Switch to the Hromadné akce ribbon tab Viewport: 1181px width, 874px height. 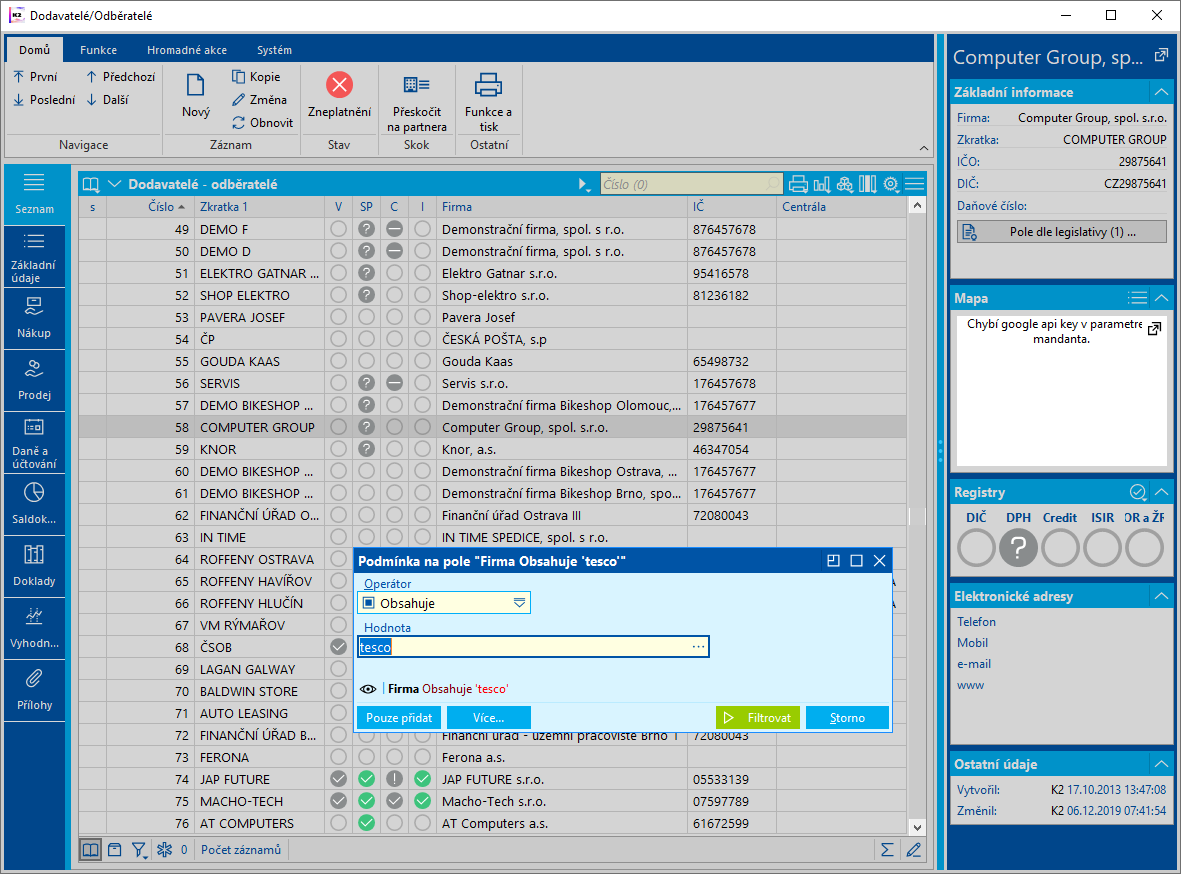pos(186,50)
